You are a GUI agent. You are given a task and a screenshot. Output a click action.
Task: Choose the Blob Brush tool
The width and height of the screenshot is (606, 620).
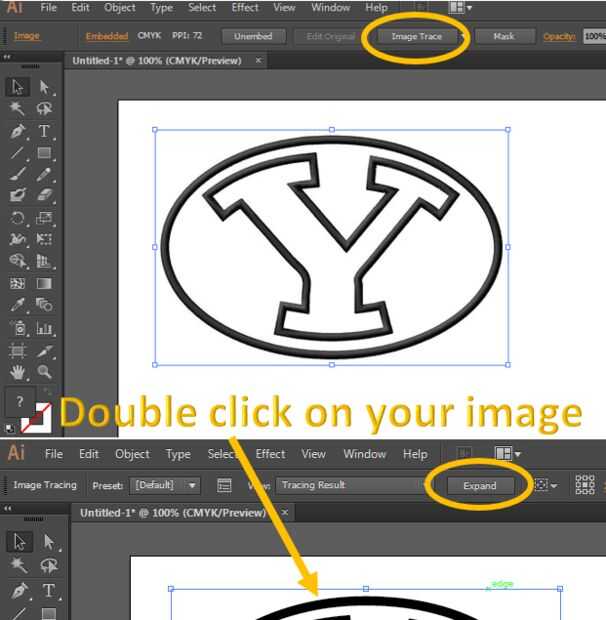(x=17, y=195)
